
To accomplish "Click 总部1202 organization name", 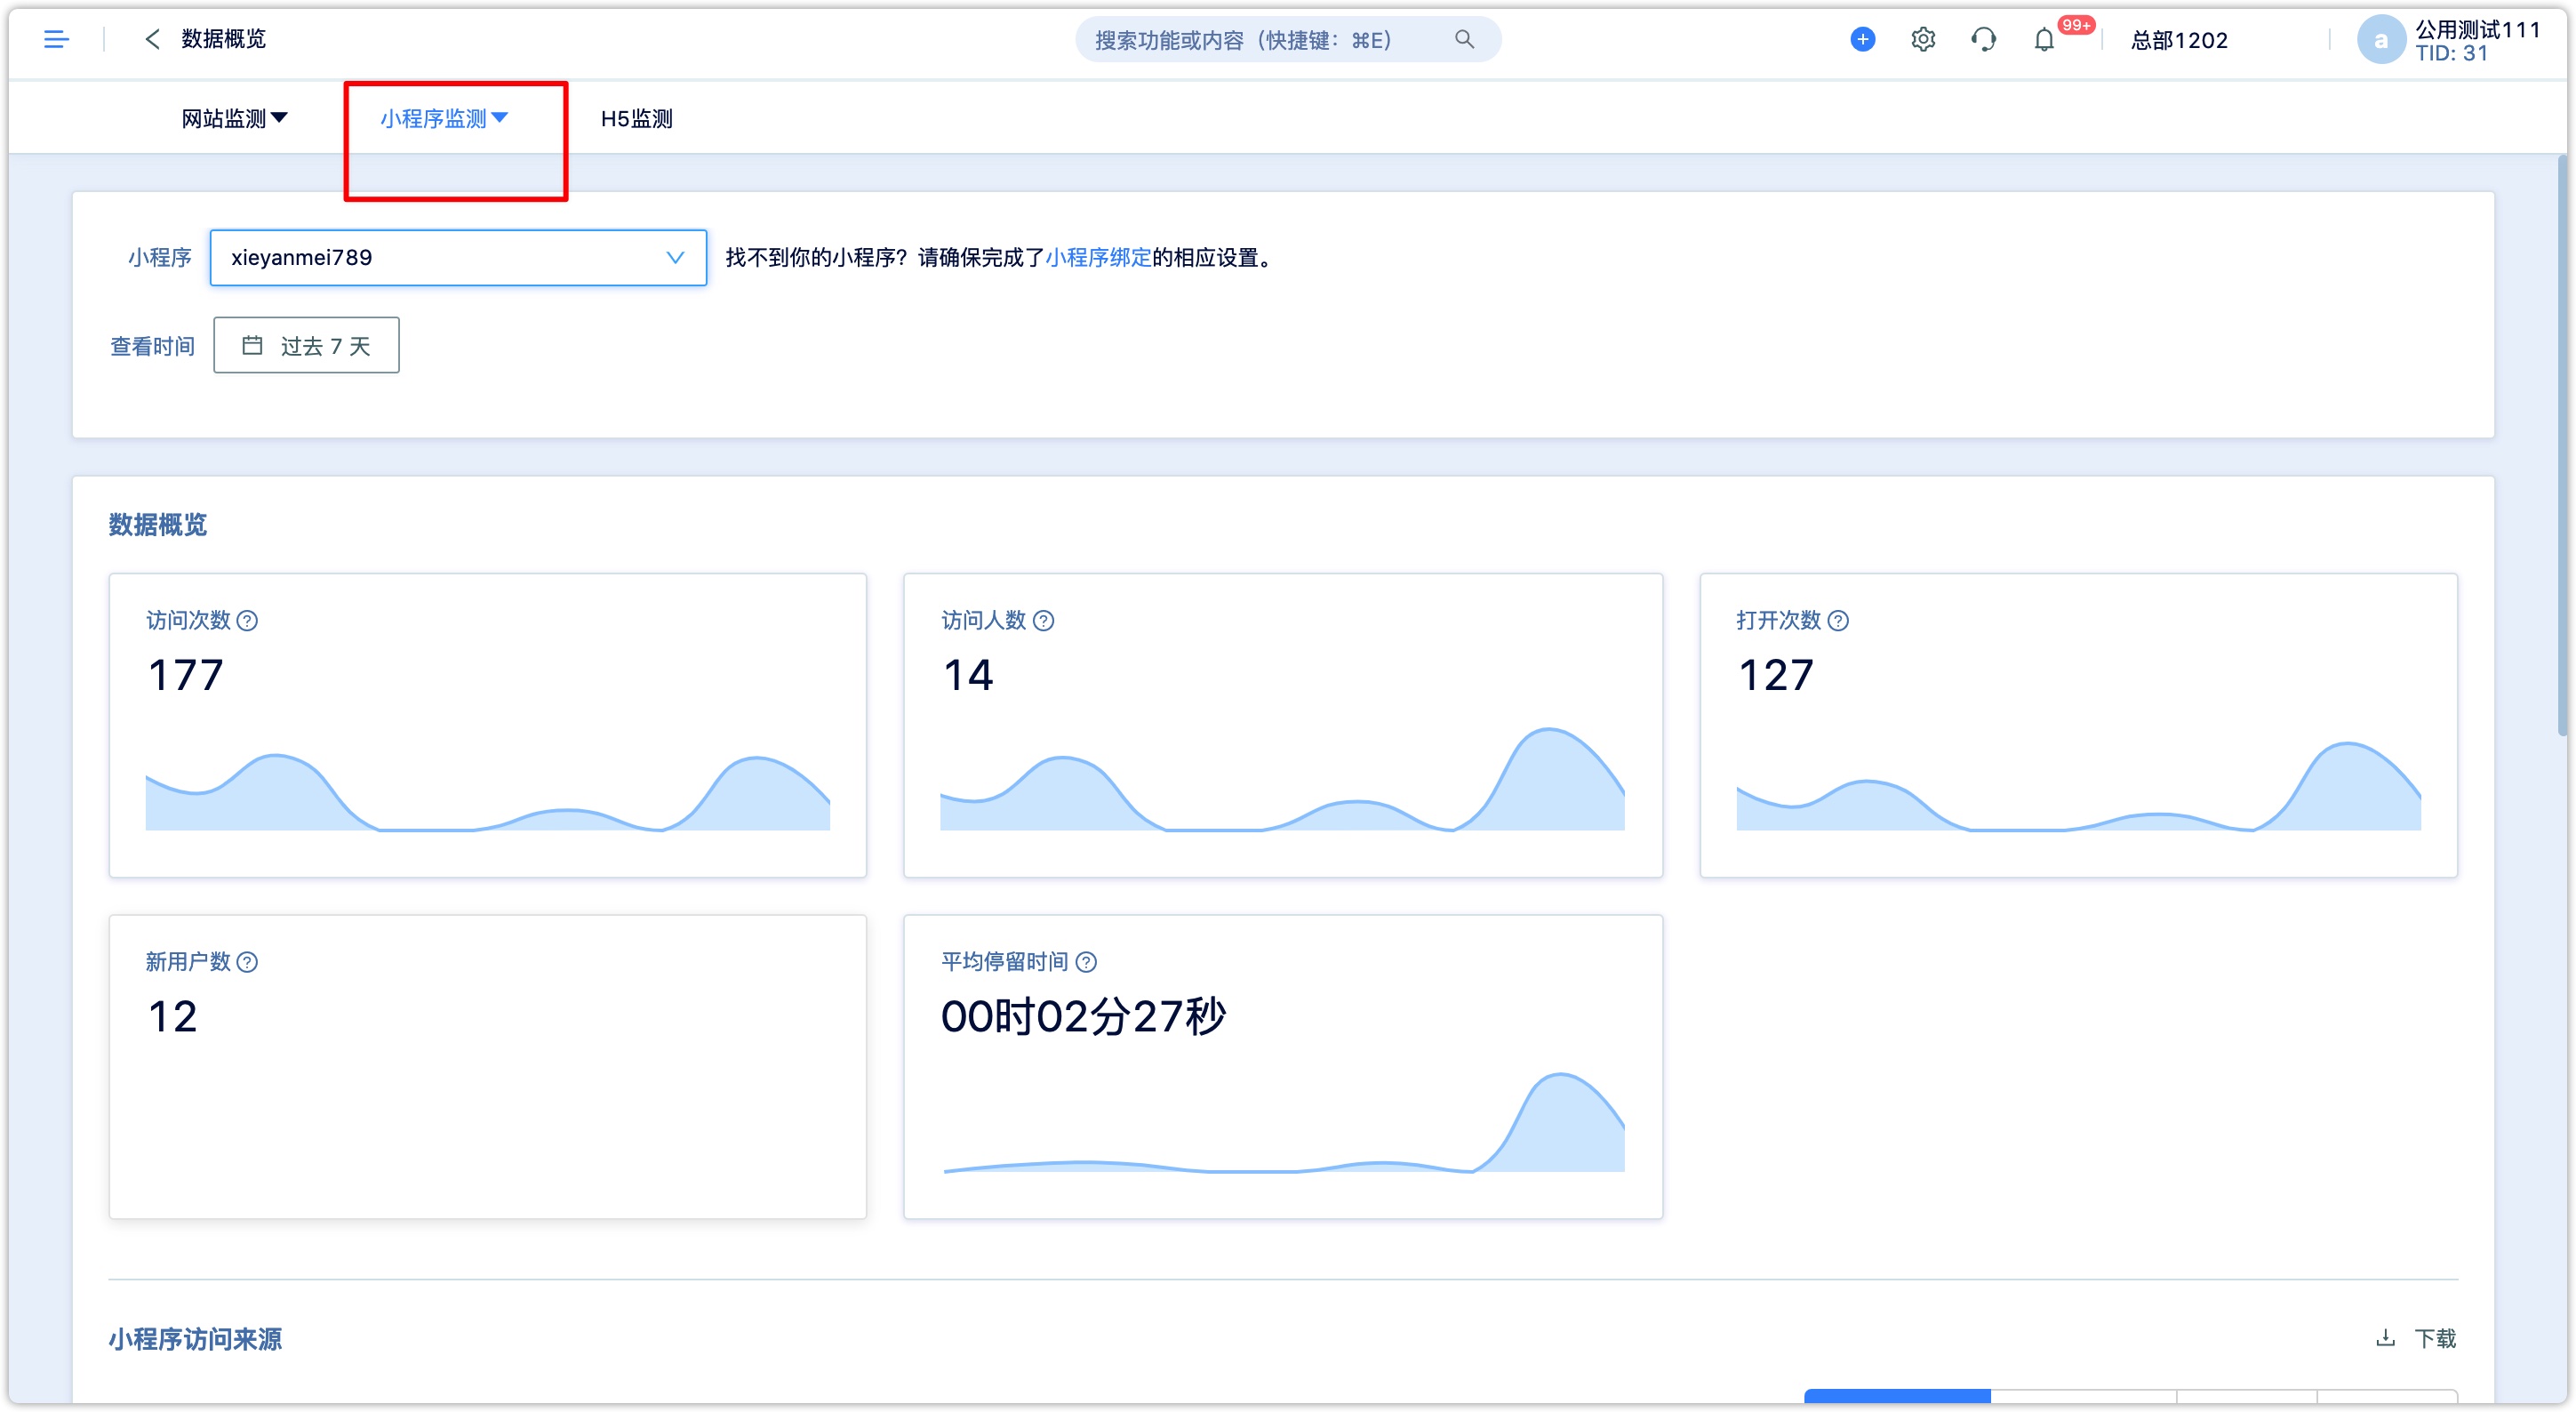I will pos(2179,40).
